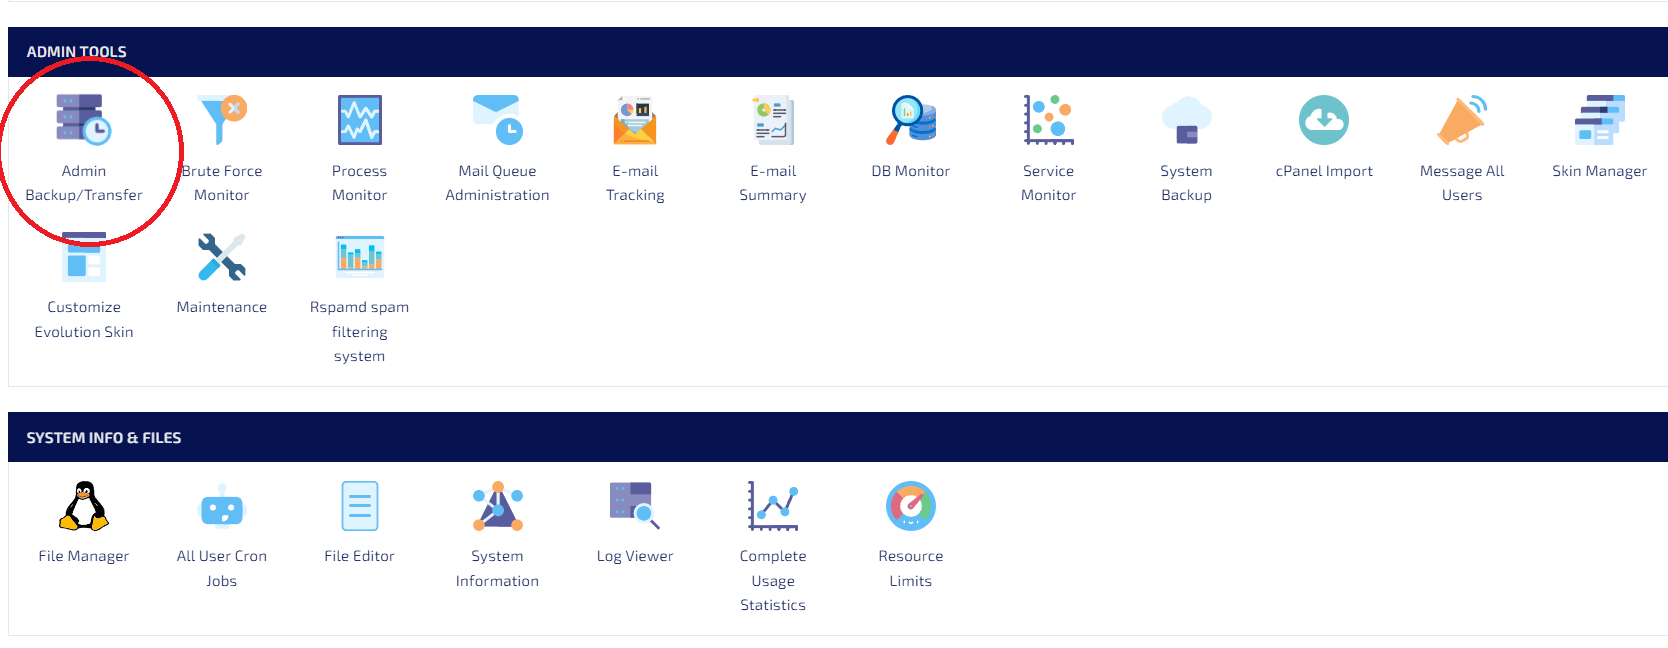
Task: Open Rspamd spam filtering system
Action: click(x=359, y=258)
